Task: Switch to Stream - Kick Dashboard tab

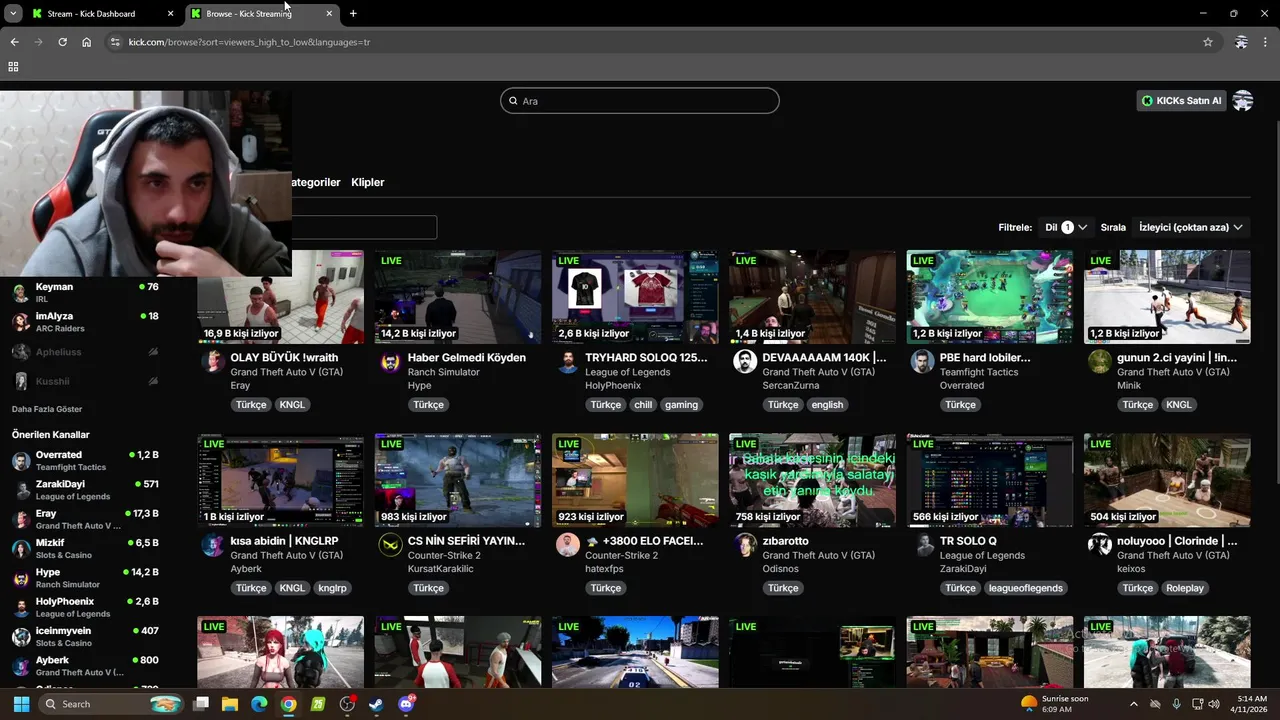Action: pos(100,14)
